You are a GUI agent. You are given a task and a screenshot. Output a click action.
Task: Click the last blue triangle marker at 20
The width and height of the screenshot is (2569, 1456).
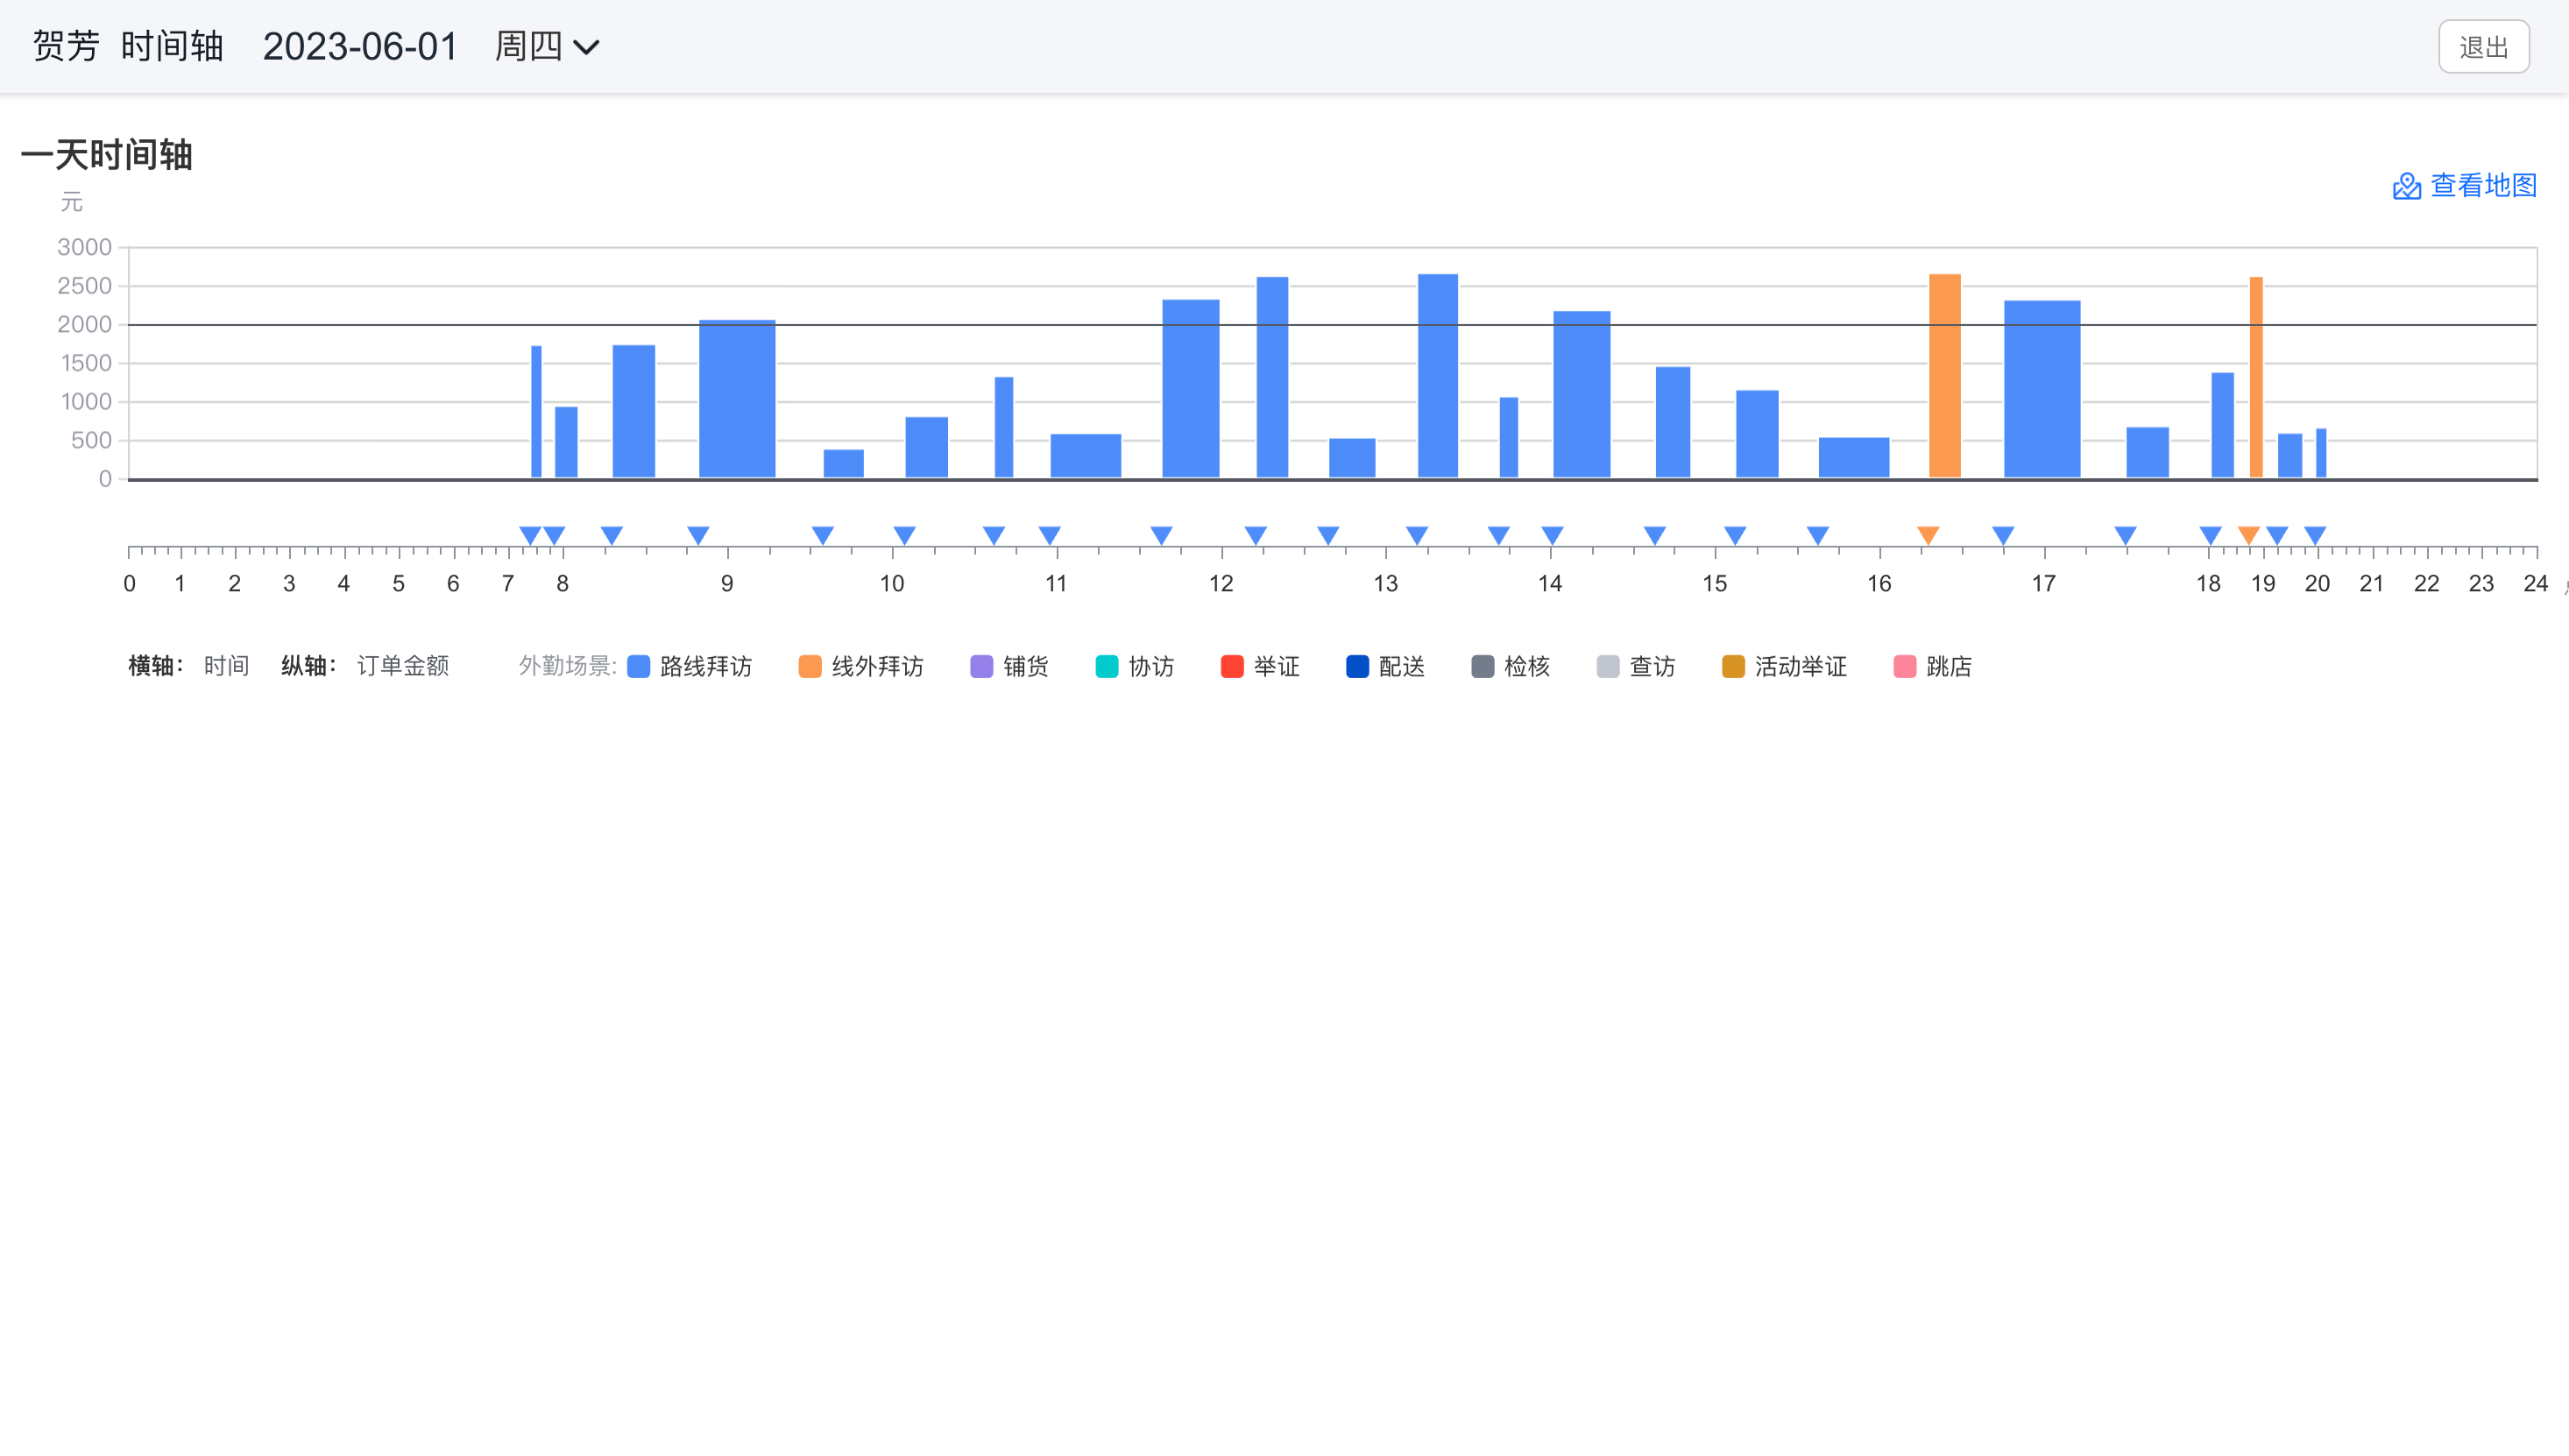click(x=2315, y=535)
